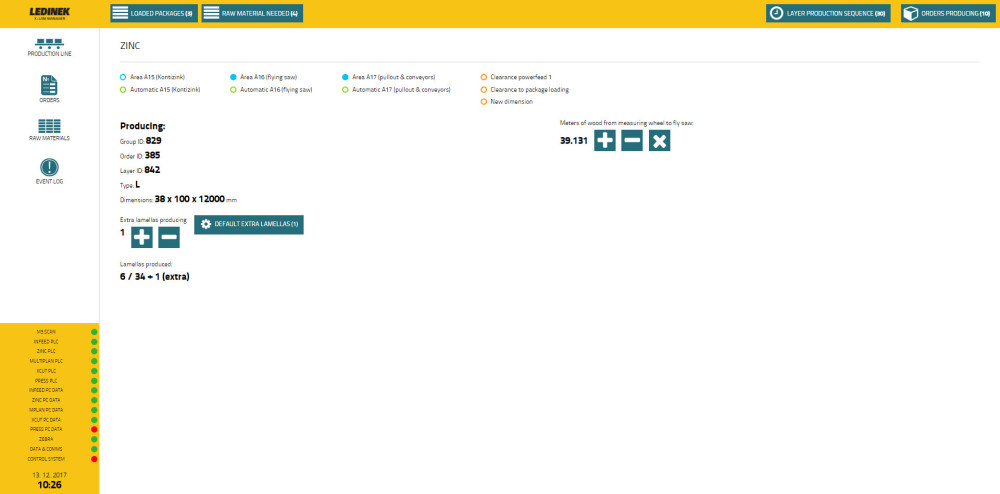Click the red Control System status indicator
The height and width of the screenshot is (494, 1000).
click(x=94, y=459)
